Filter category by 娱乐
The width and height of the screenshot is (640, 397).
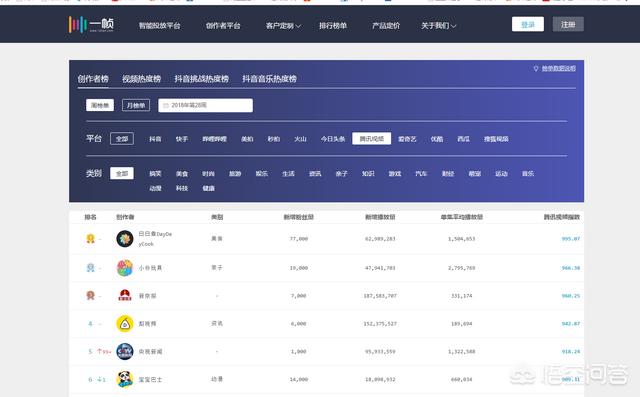tap(262, 174)
